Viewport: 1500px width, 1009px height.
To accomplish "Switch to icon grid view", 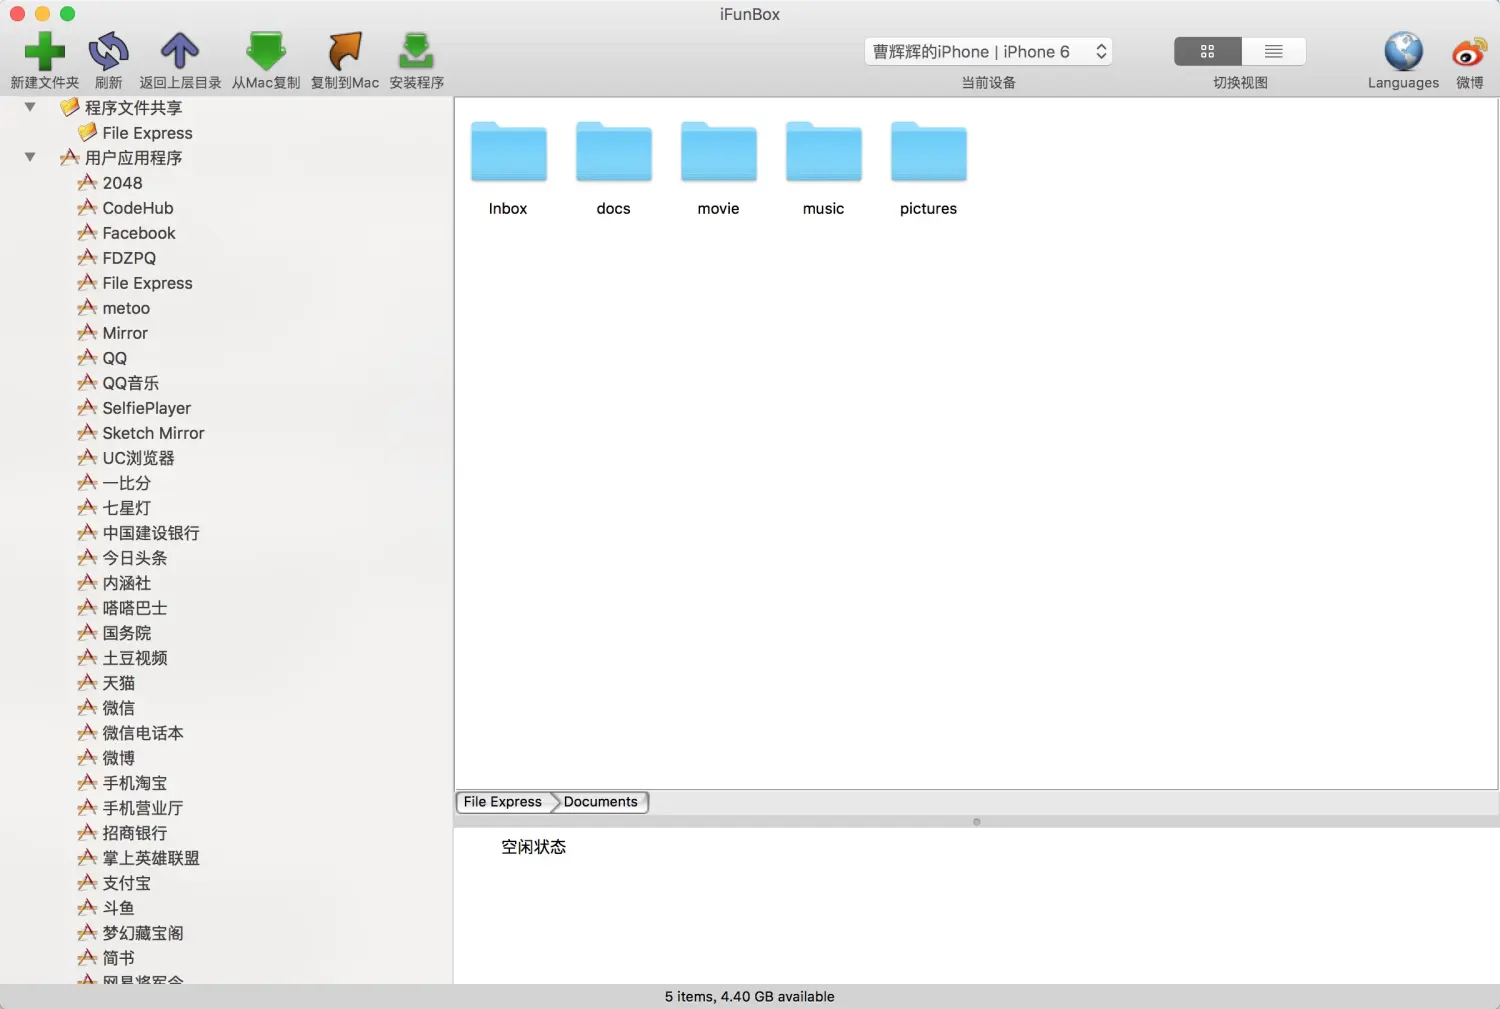I will click(x=1207, y=51).
